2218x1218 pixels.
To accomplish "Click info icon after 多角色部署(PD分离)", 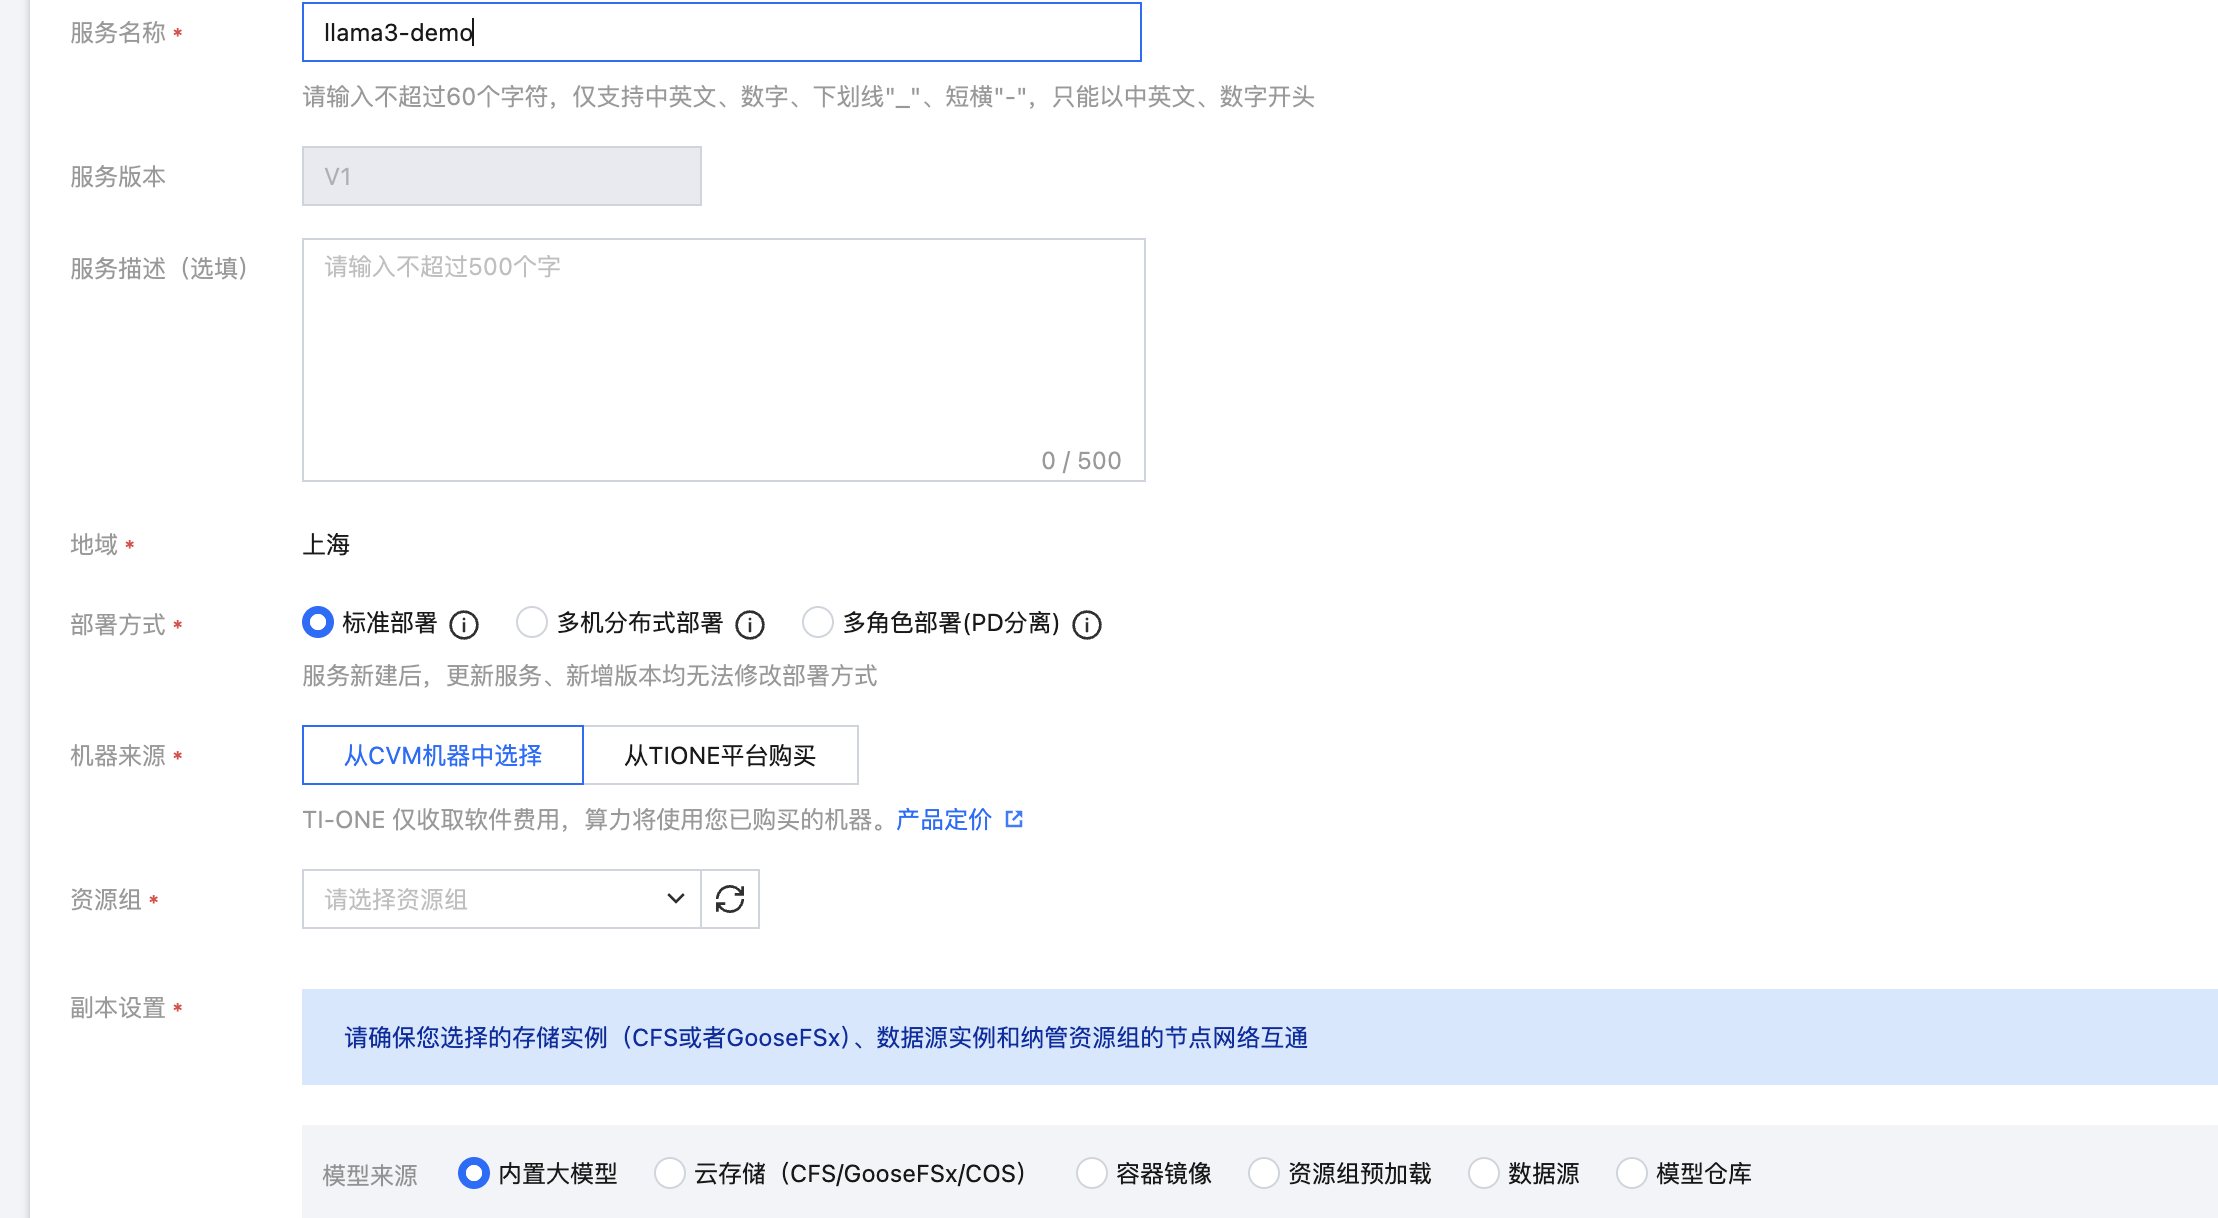I will coord(1087,625).
